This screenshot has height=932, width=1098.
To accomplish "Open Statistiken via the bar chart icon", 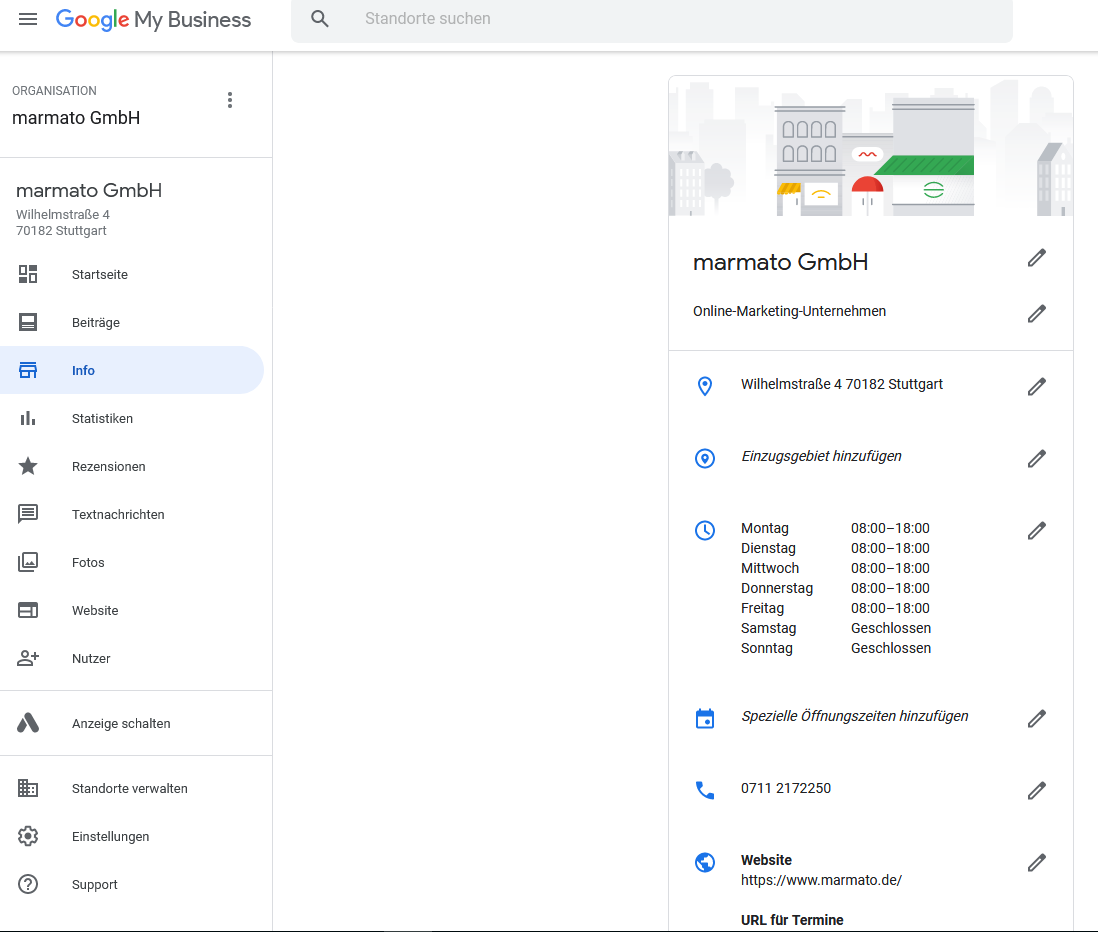I will coord(27,418).
